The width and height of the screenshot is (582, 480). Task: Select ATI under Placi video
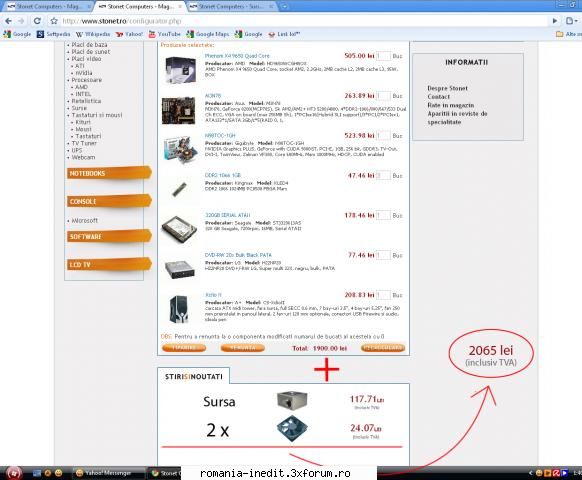point(80,66)
